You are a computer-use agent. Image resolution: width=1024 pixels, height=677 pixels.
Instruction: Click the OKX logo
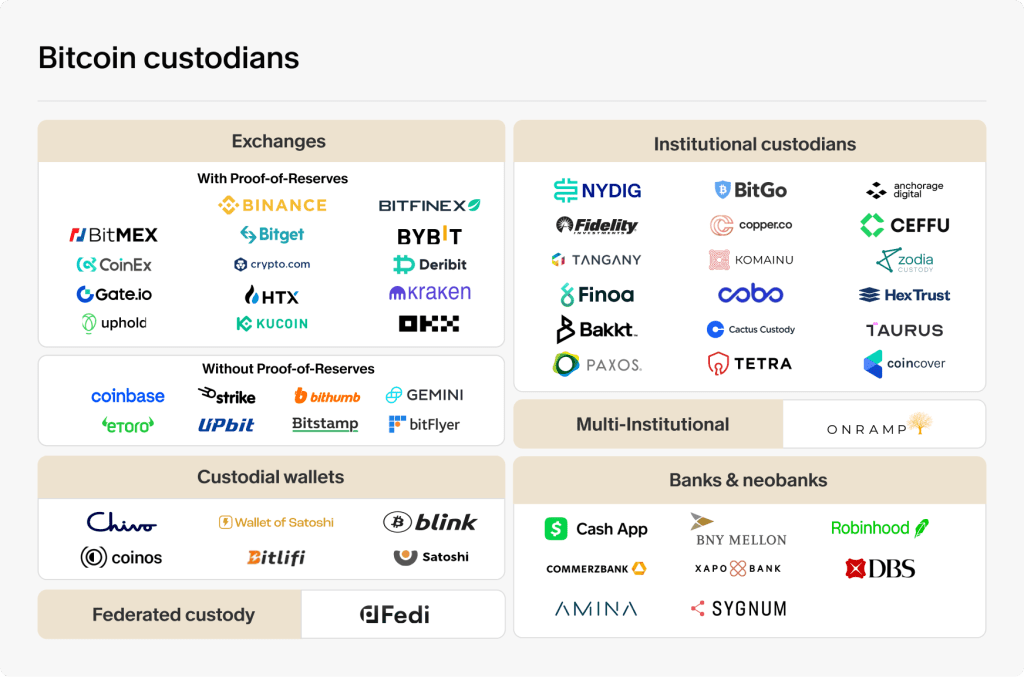(x=429, y=323)
